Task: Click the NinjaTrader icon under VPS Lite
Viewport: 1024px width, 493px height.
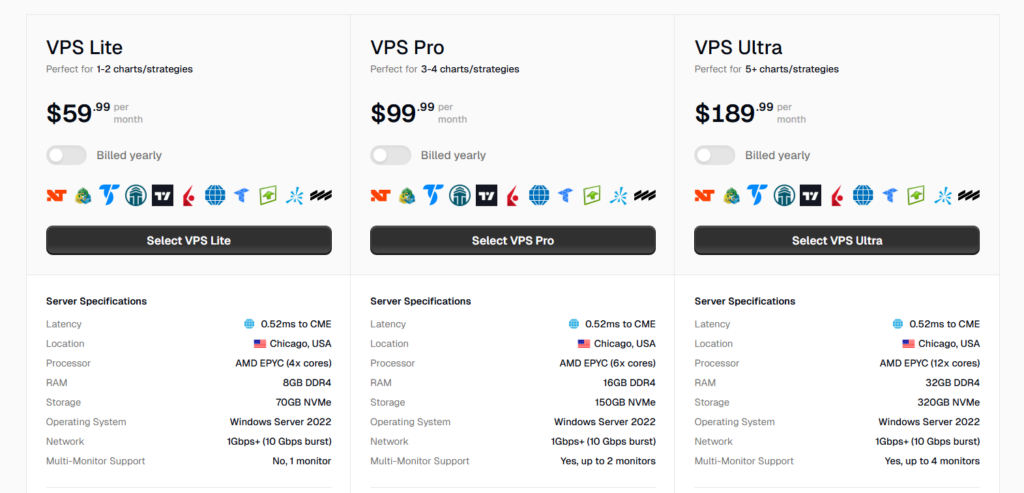Action: pyautogui.click(x=55, y=195)
